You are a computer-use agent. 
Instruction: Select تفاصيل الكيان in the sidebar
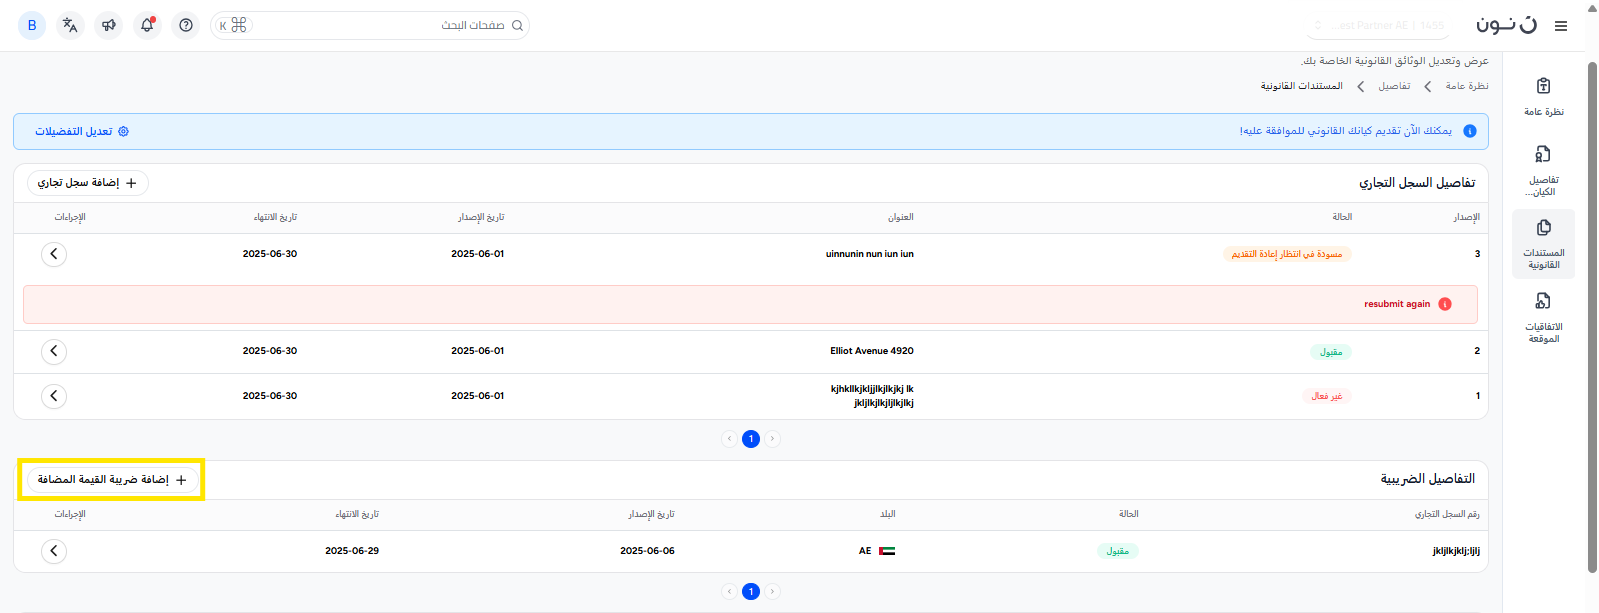(1543, 170)
